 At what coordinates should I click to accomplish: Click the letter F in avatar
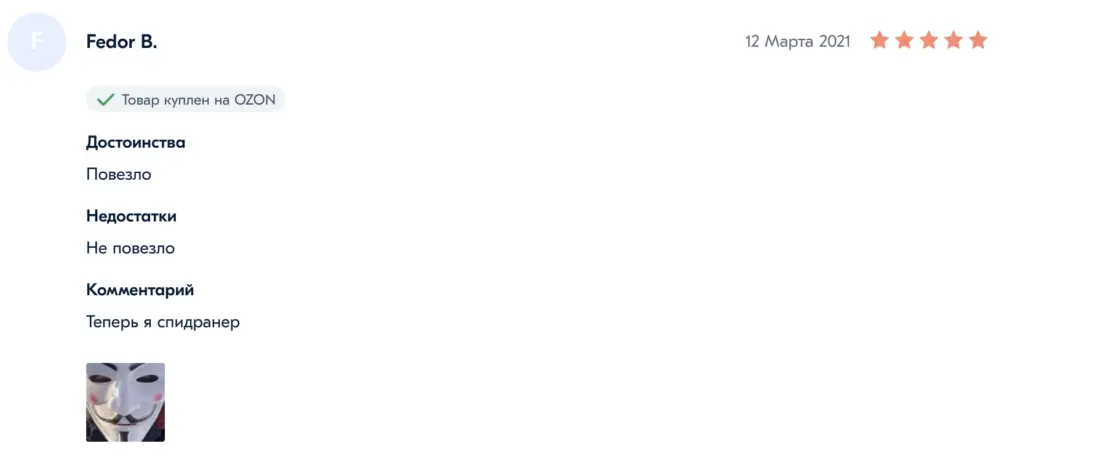(x=37, y=42)
